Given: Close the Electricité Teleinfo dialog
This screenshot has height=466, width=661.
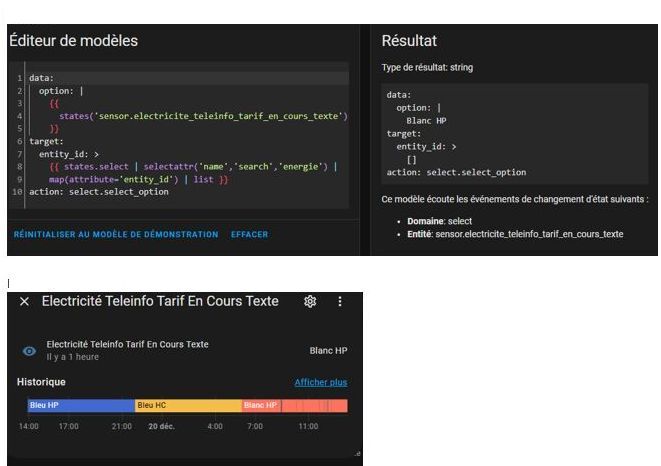Looking at the screenshot, I should tap(24, 302).
